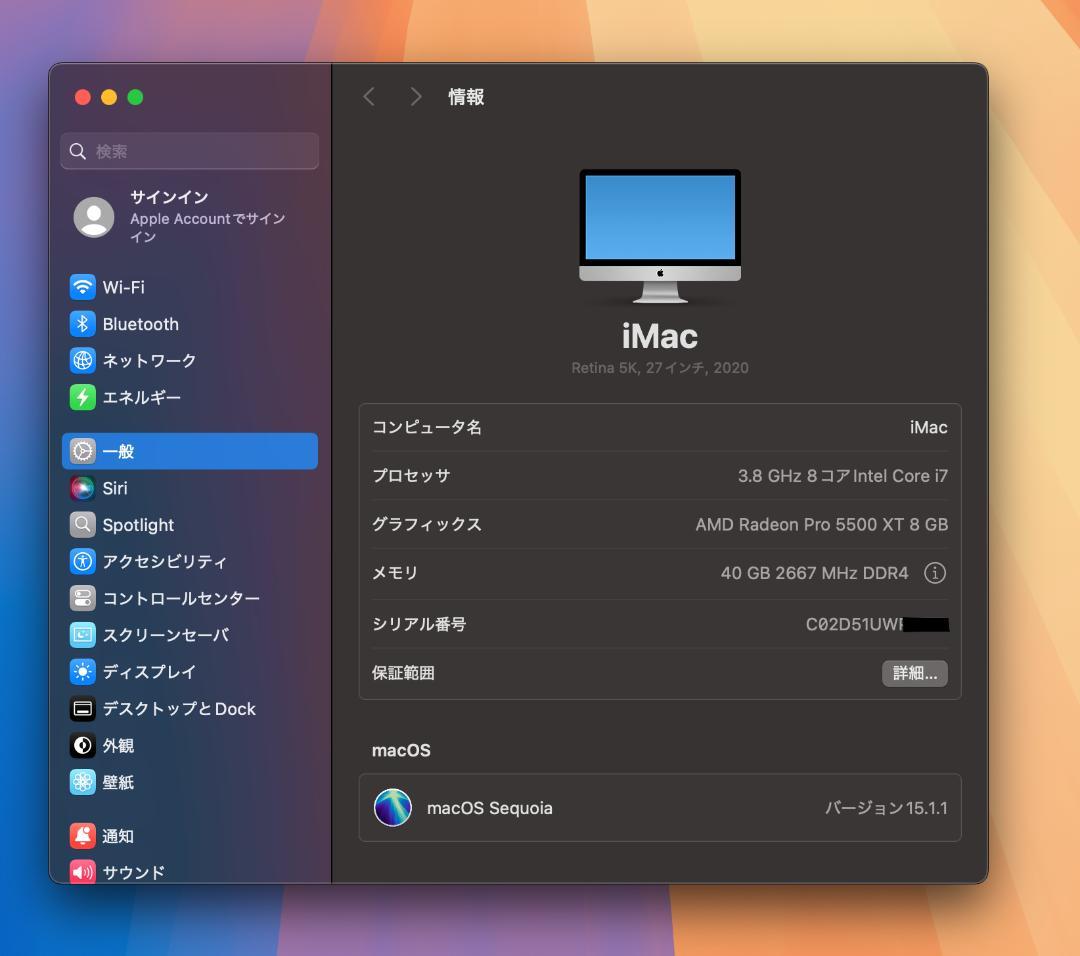Click the コントロールセンター switches icon
The width and height of the screenshot is (1080, 956).
(83, 598)
